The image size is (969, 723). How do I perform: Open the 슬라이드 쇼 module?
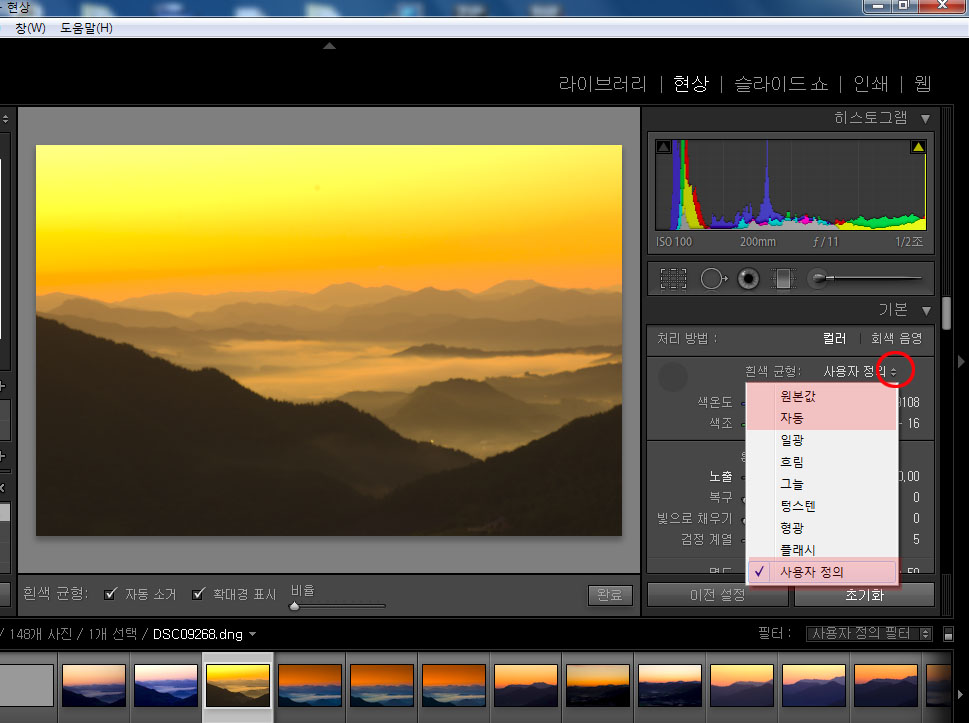tap(781, 84)
